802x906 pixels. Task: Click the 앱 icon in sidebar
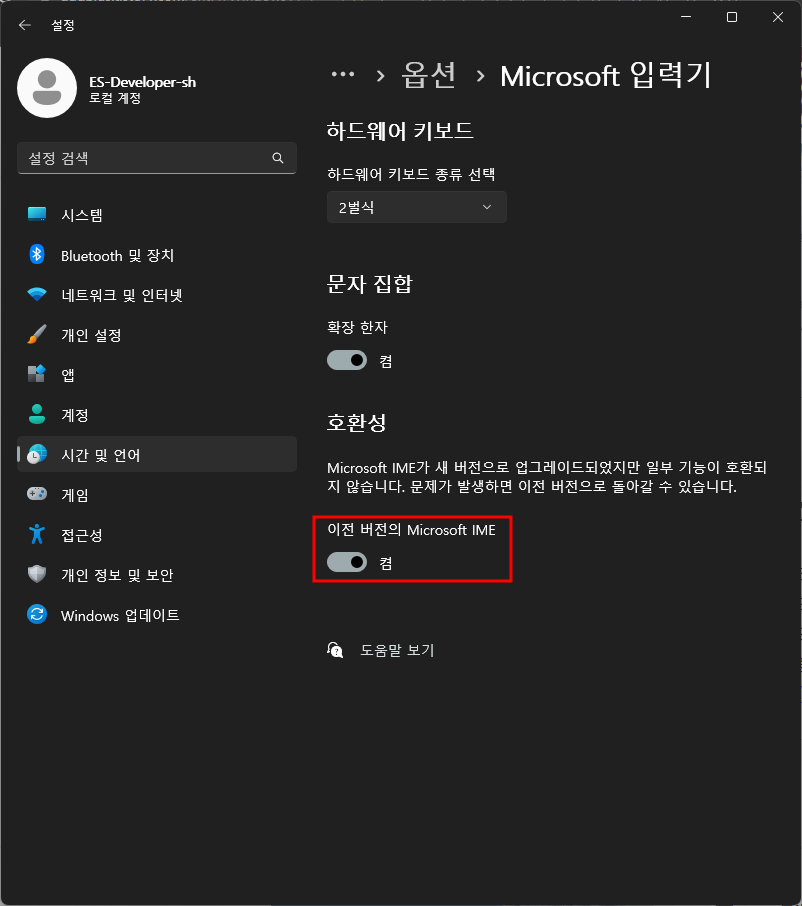37,374
